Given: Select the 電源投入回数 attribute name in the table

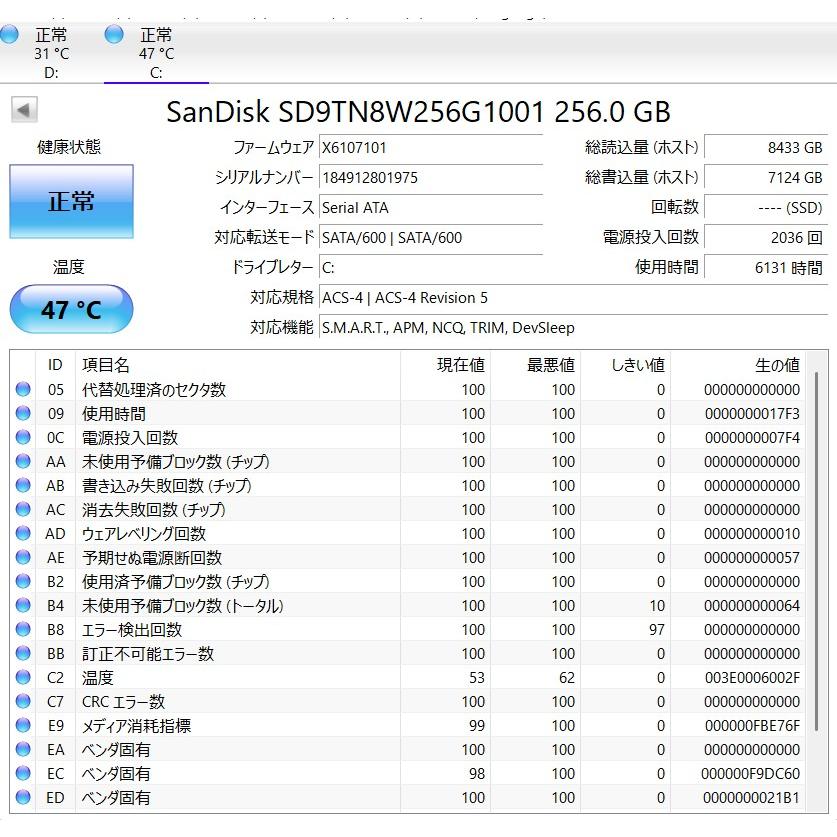Looking at the screenshot, I should [130, 438].
